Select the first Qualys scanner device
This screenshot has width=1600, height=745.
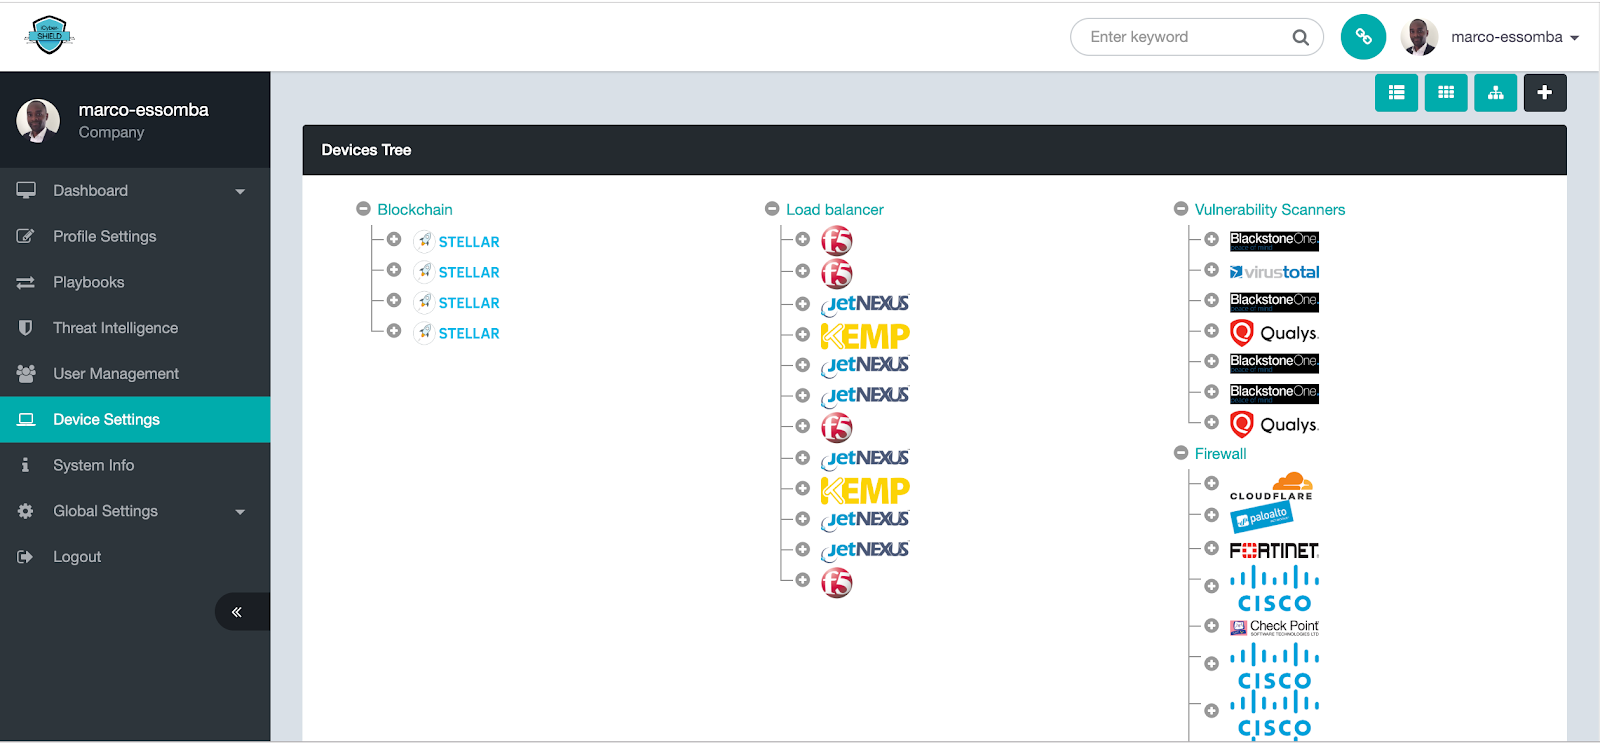click(1274, 333)
